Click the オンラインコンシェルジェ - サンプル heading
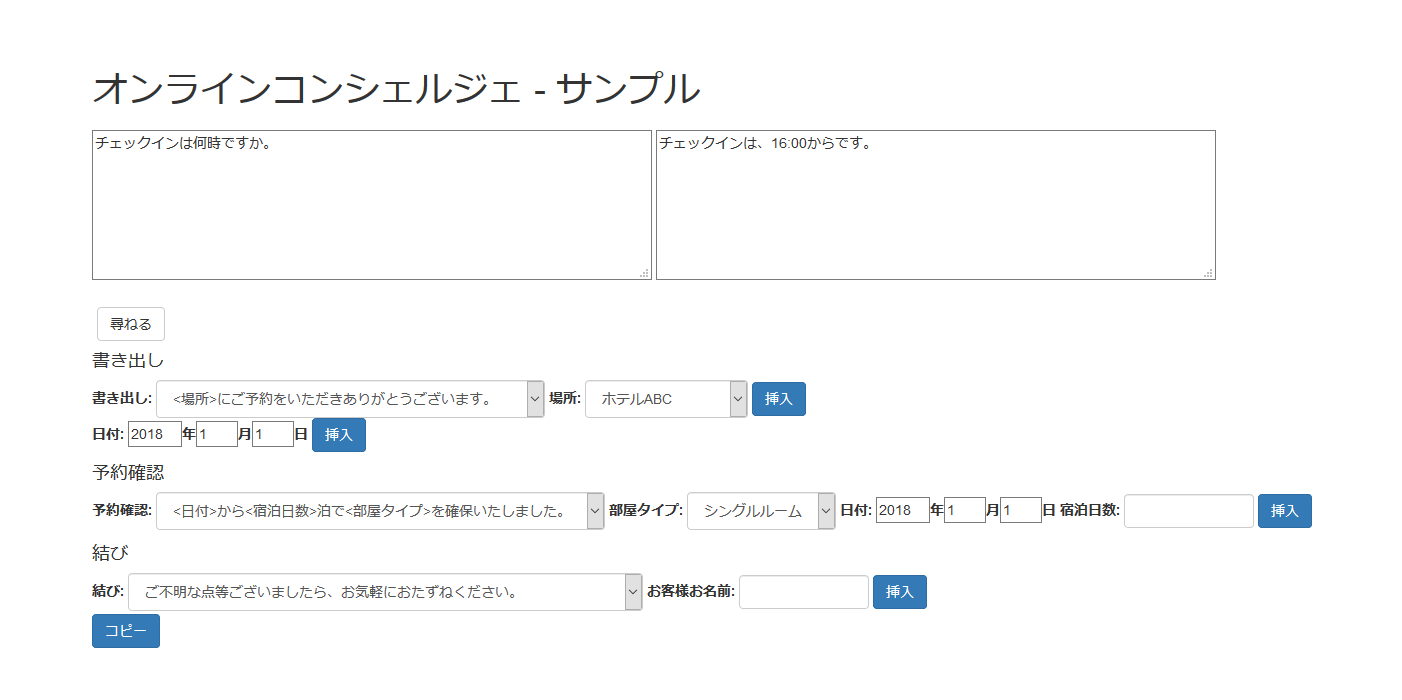Viewport: 1402px width, 700px height. 396,89
